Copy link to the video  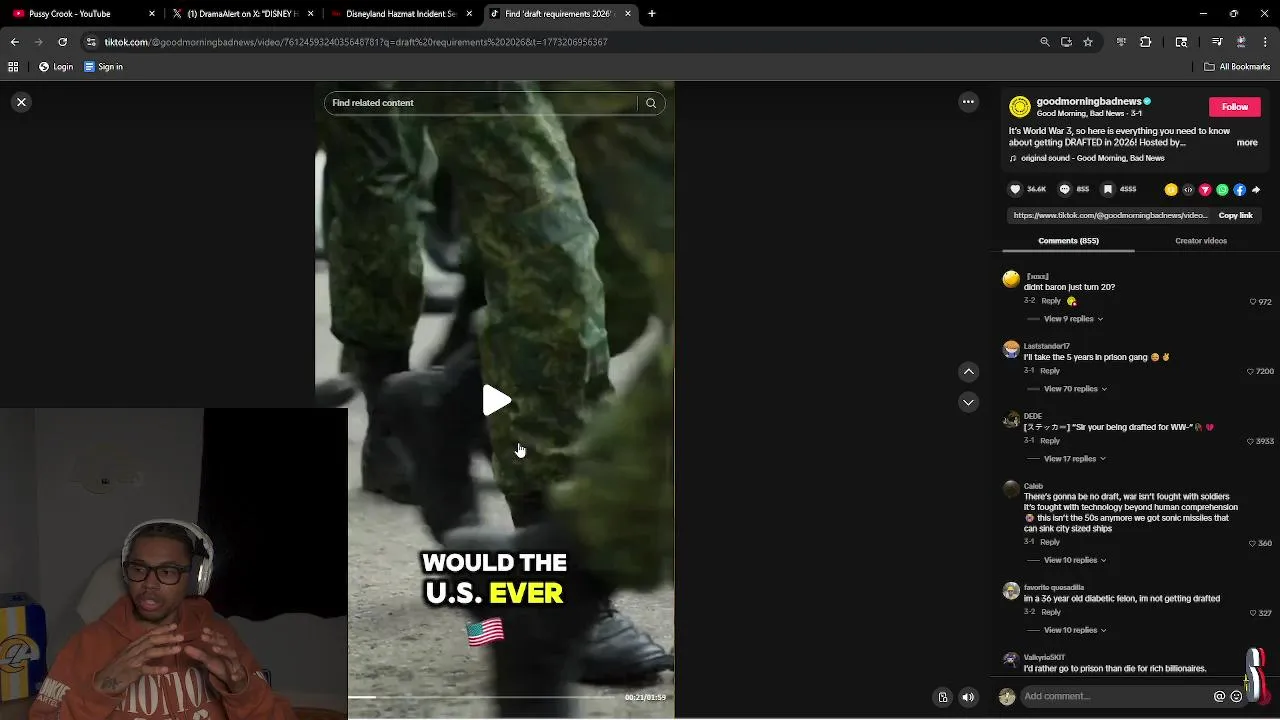(1235, 215)
